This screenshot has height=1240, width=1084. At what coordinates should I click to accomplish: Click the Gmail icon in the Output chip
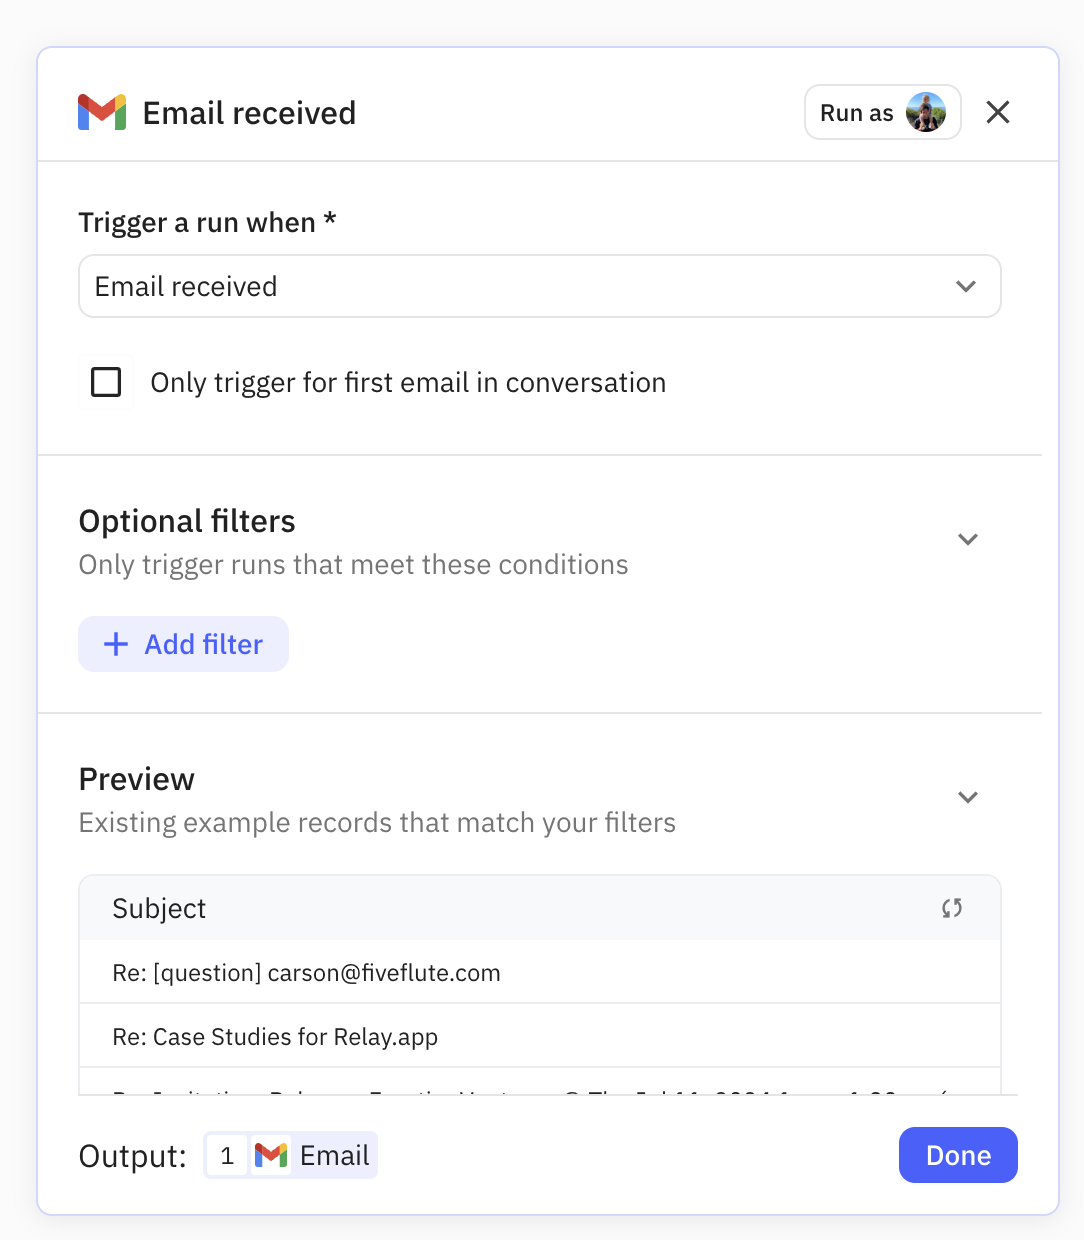[x=271, y=1156]
